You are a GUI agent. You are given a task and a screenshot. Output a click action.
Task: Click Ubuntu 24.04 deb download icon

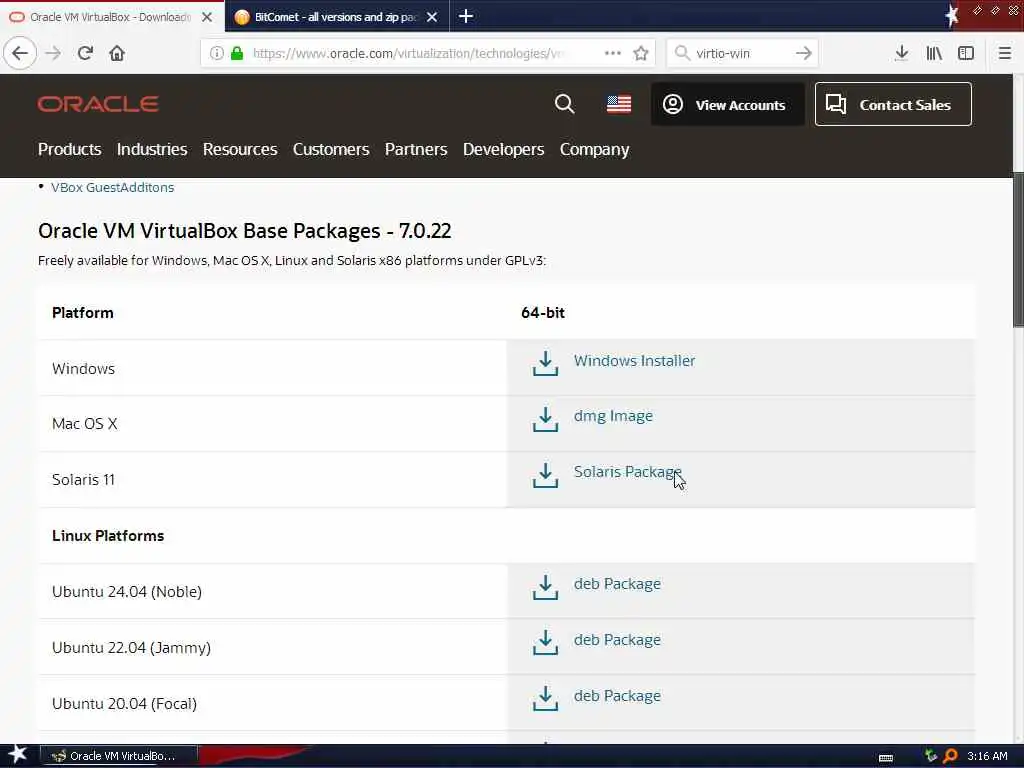coord(545,587)
